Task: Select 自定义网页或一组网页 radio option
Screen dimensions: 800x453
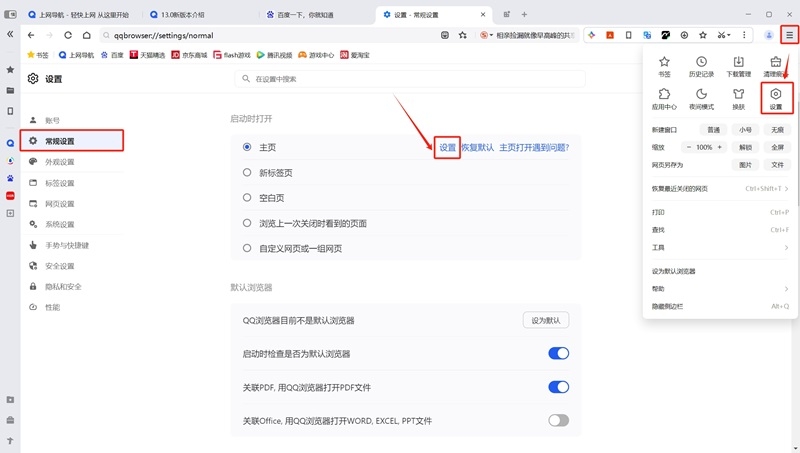Action: coord(247,248)
